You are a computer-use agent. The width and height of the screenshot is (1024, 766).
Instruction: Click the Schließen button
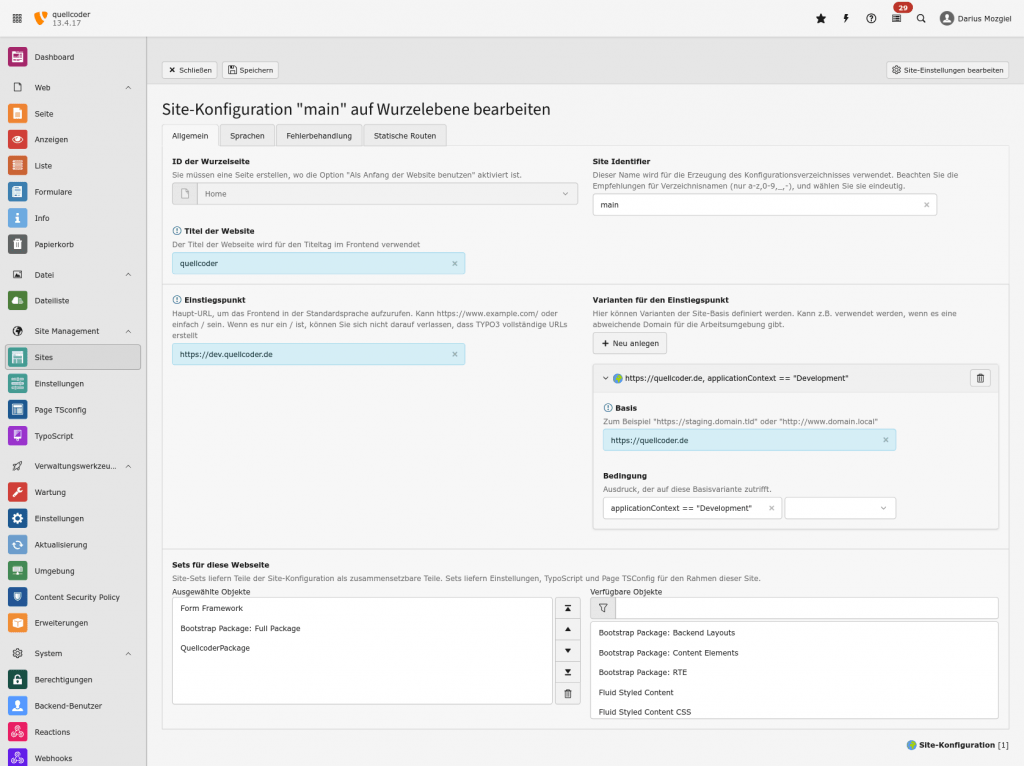tap(190, 70)
